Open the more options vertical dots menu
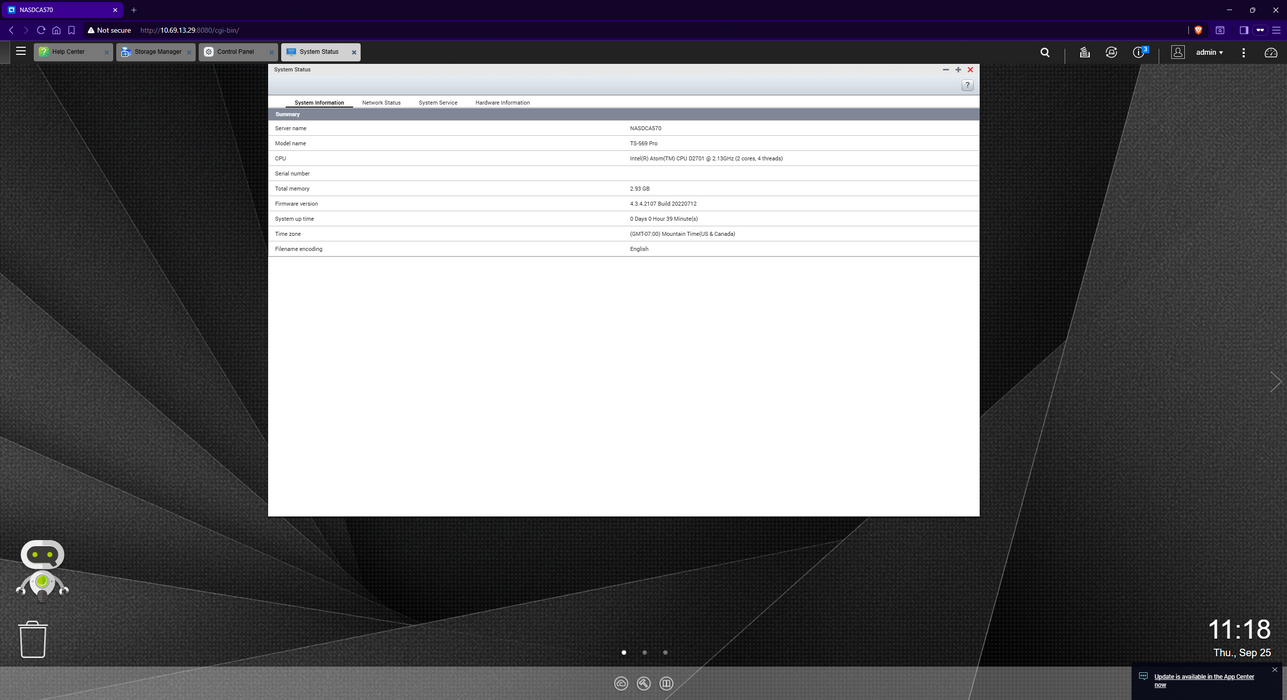 pyautogui.click(x=1244, y=52)
